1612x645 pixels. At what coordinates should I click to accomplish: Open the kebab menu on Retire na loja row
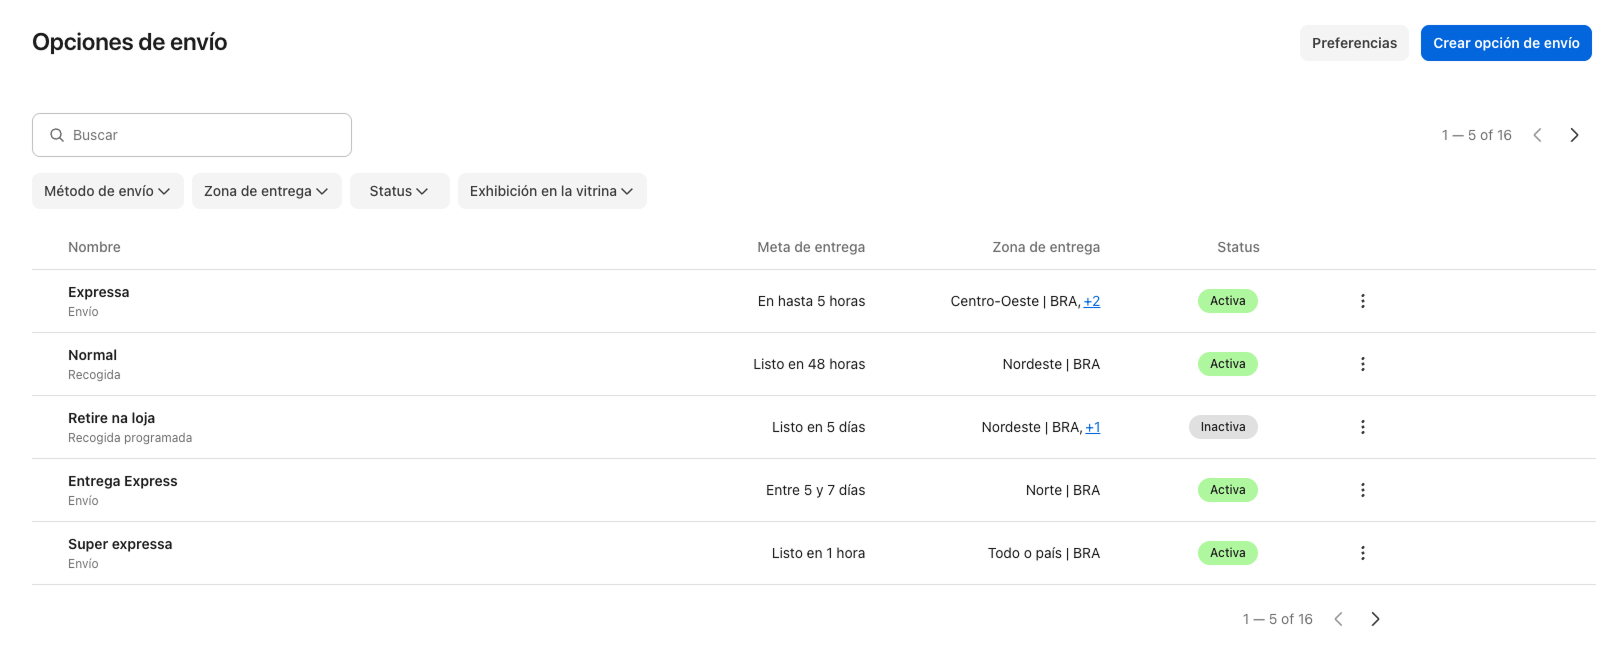pyautogui.click(x=1363, y=427)
